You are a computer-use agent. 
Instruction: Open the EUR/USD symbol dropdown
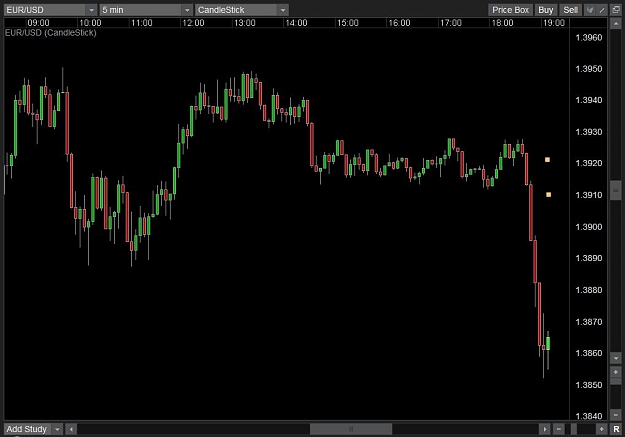[x=50, y=10]
